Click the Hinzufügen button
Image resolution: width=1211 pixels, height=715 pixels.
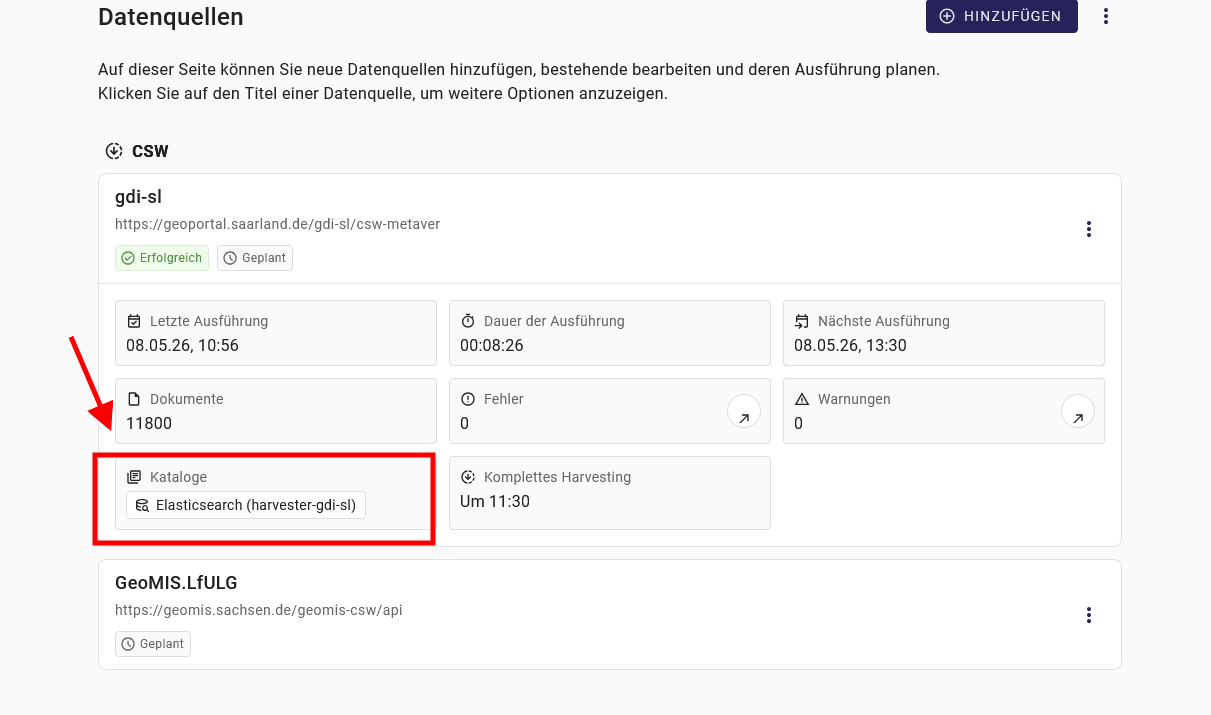pyautogui.click(x=1001, y=16)
